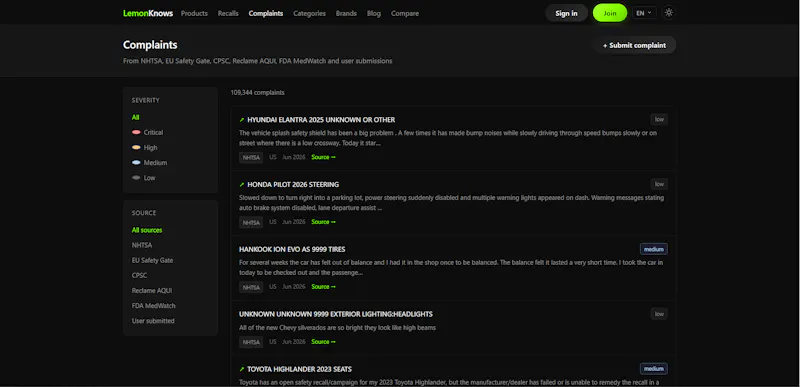Click low badge on Hyundai Elantra complaint
Screen dimensions: 800x387
click(x=659, y=119)
